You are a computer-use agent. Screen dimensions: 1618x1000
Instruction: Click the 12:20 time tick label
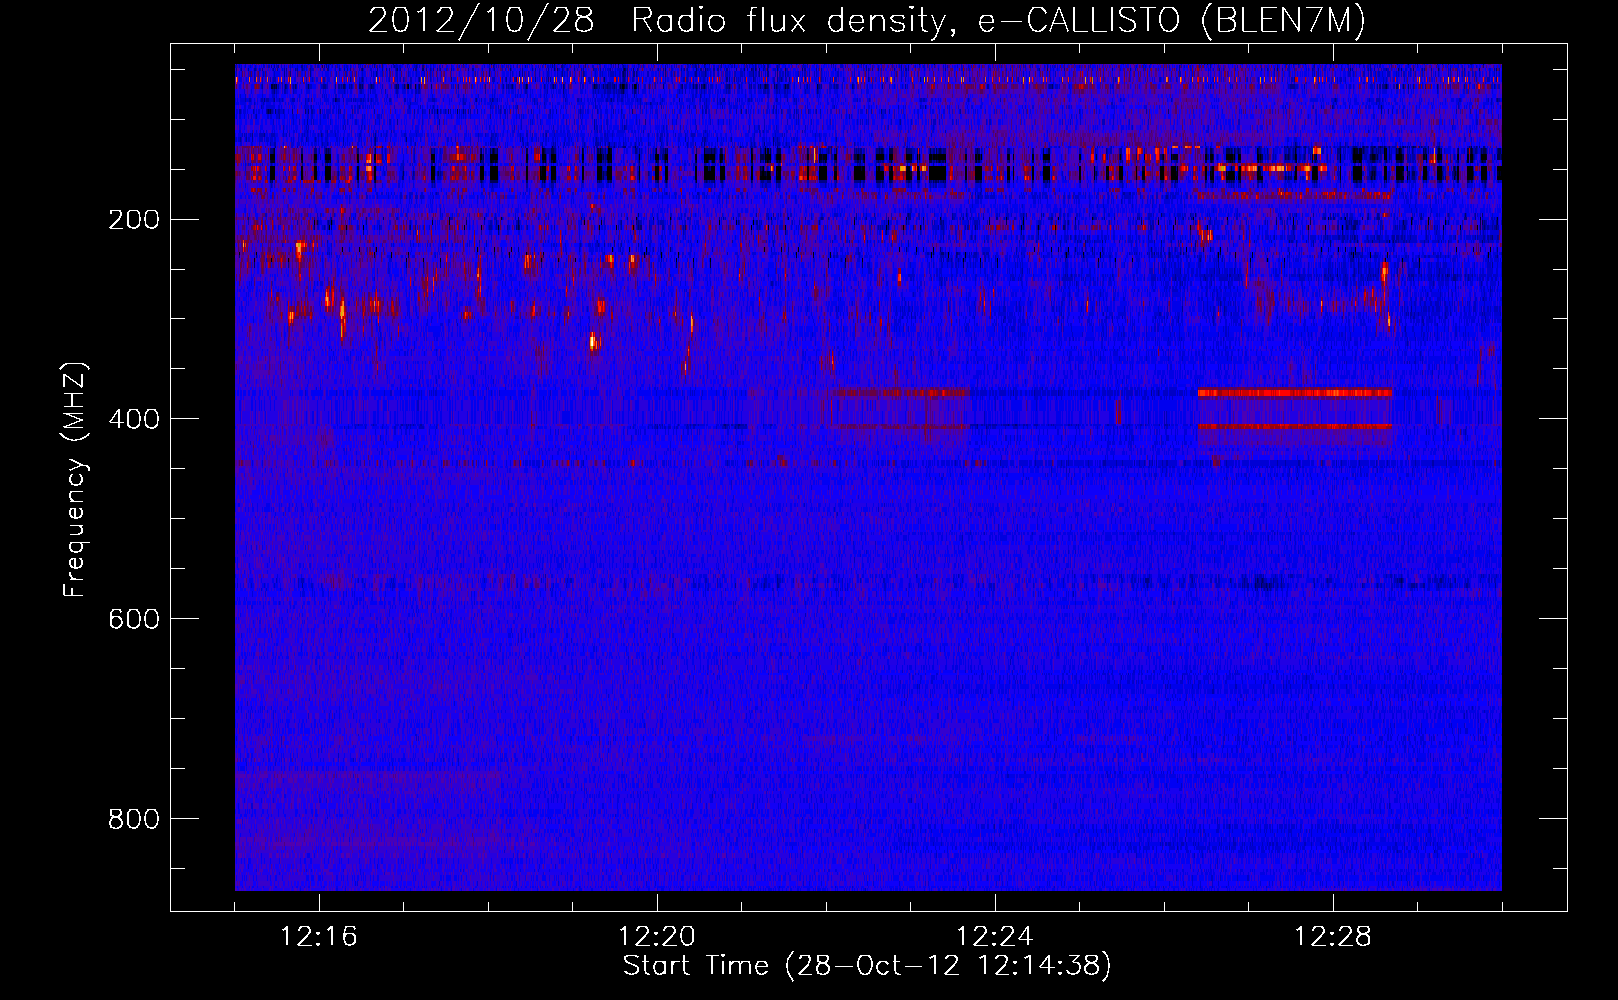point(657,936)
